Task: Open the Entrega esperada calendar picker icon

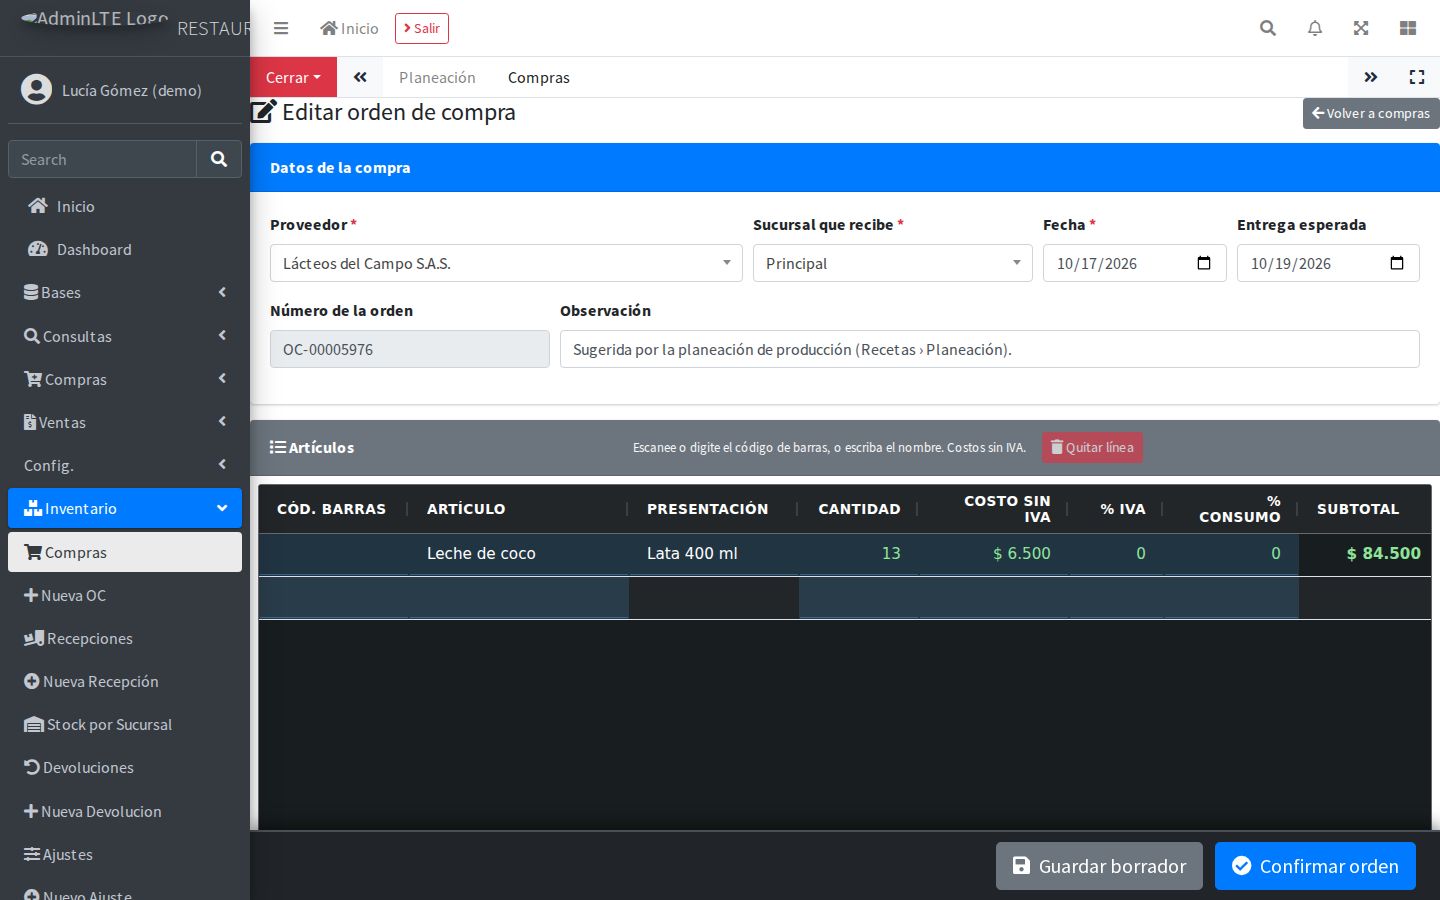Action: pos(1397,263)
